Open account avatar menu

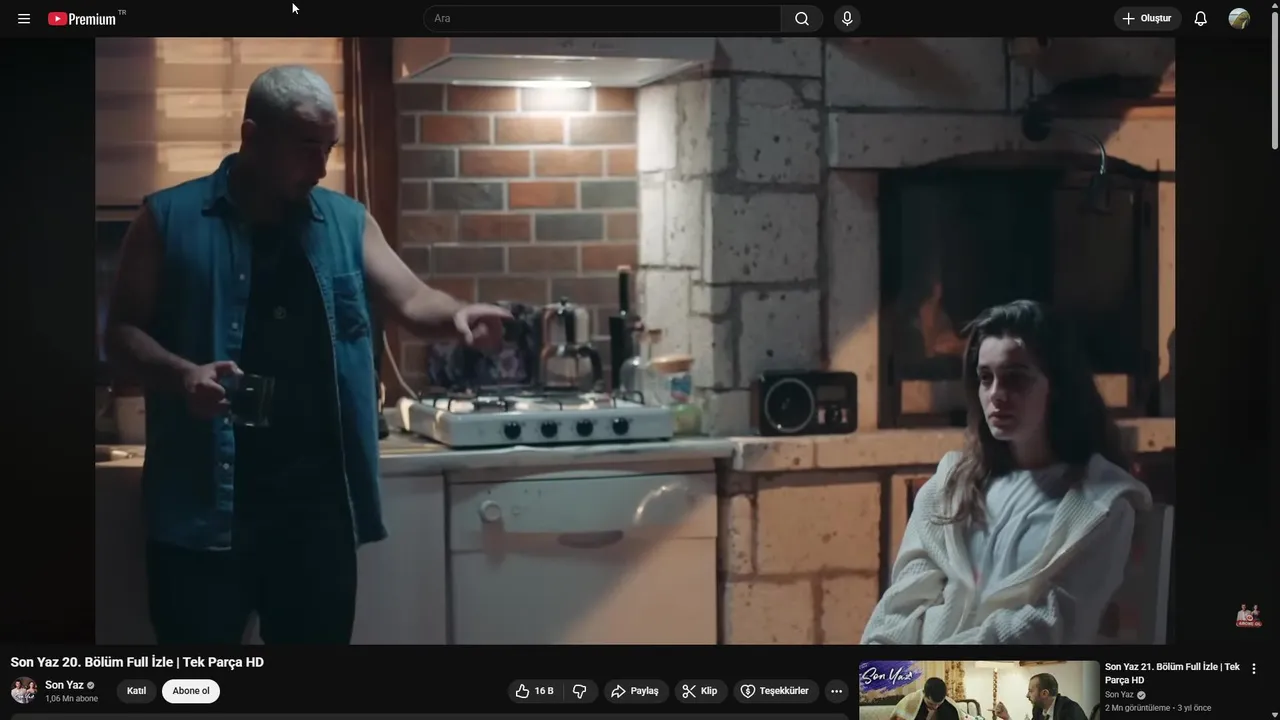tap(1239, 19)
